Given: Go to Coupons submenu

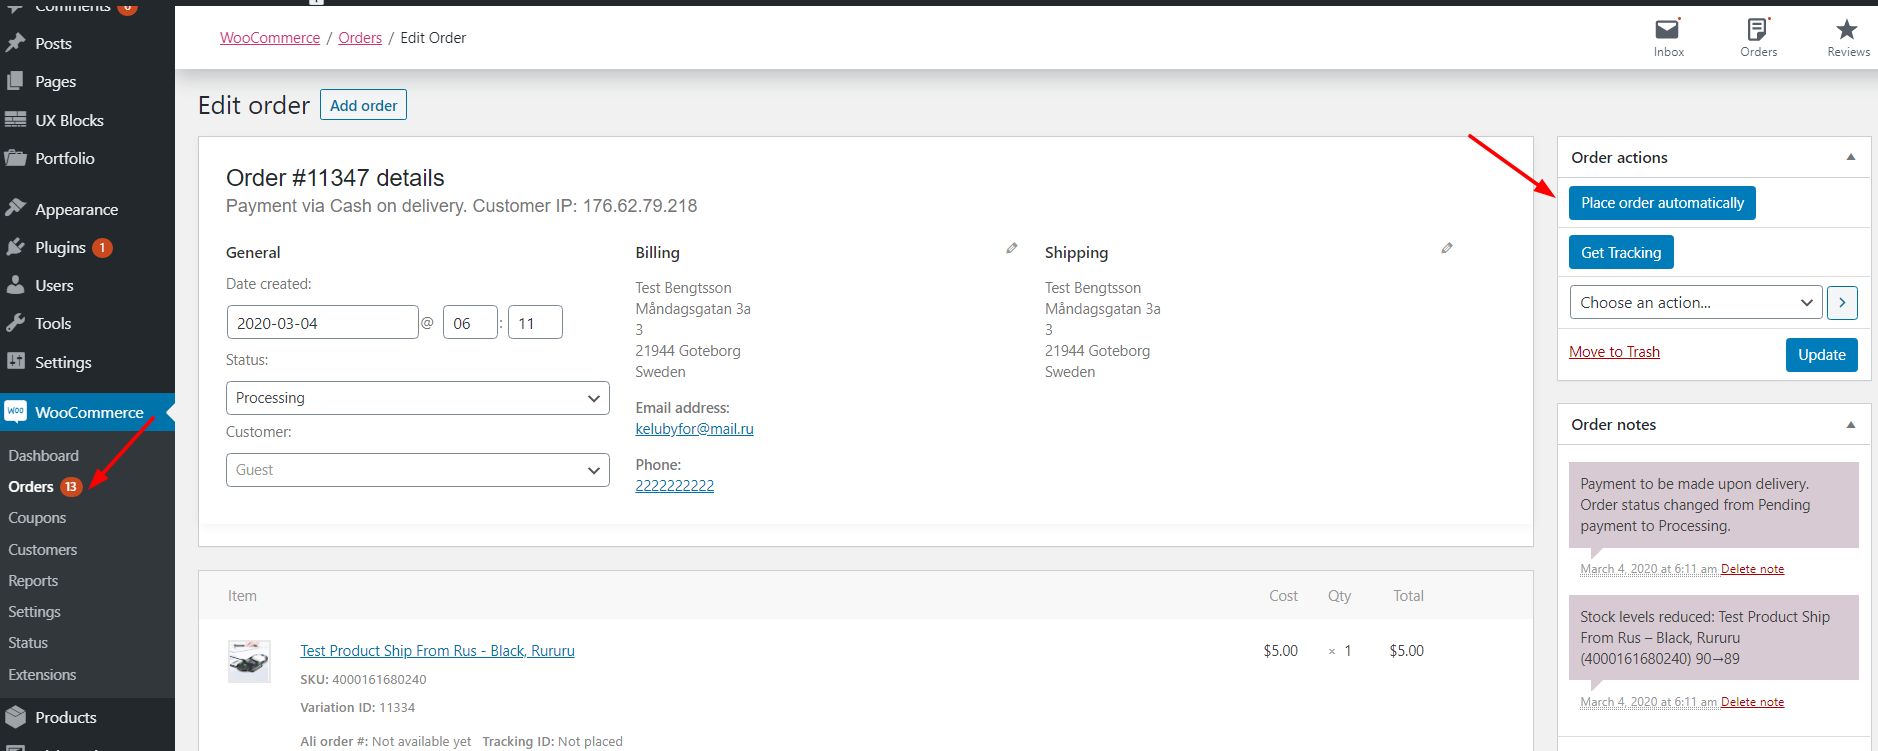Looking at the screenshot, I should [37, 518].
